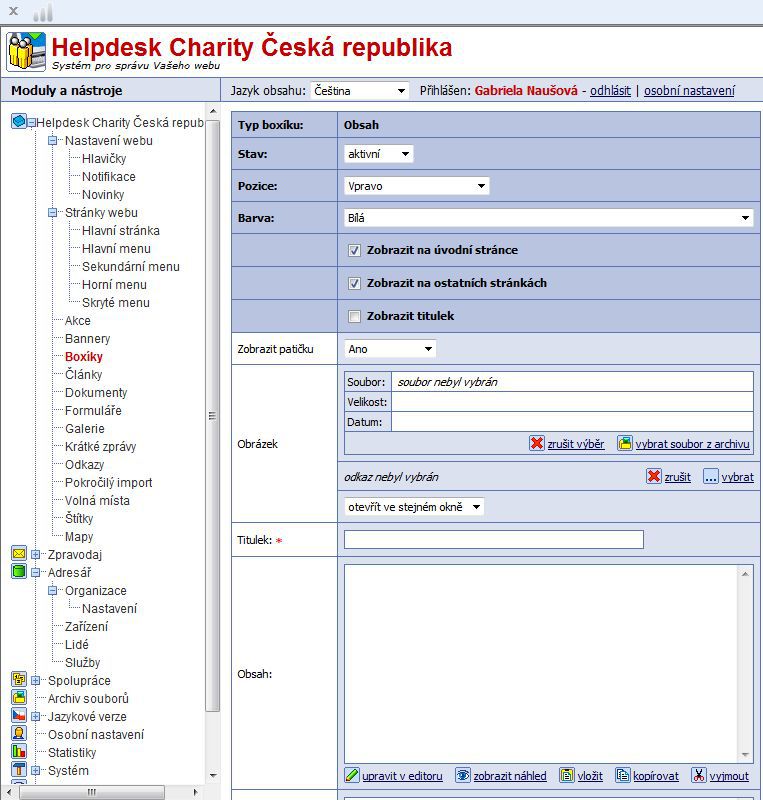Open Galerie in the module tree
Viewport: 763px width, 800px height.
85,429
